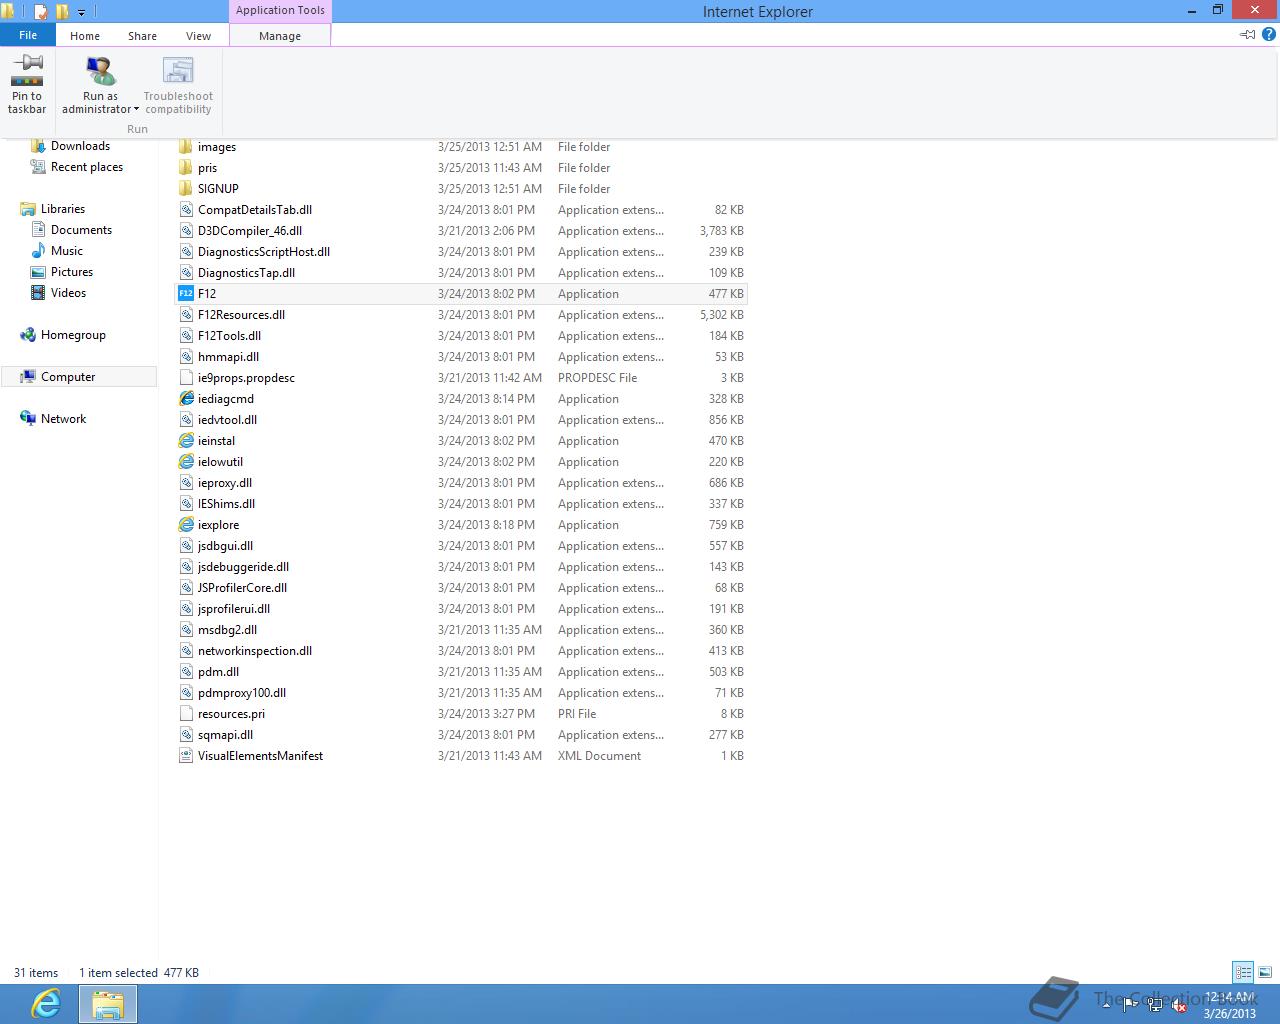The height and width of the screenshot is (1024, 1280).
Task: Select Network in the navigation pane
Action: pyautogui.click(x=63, y=419)
